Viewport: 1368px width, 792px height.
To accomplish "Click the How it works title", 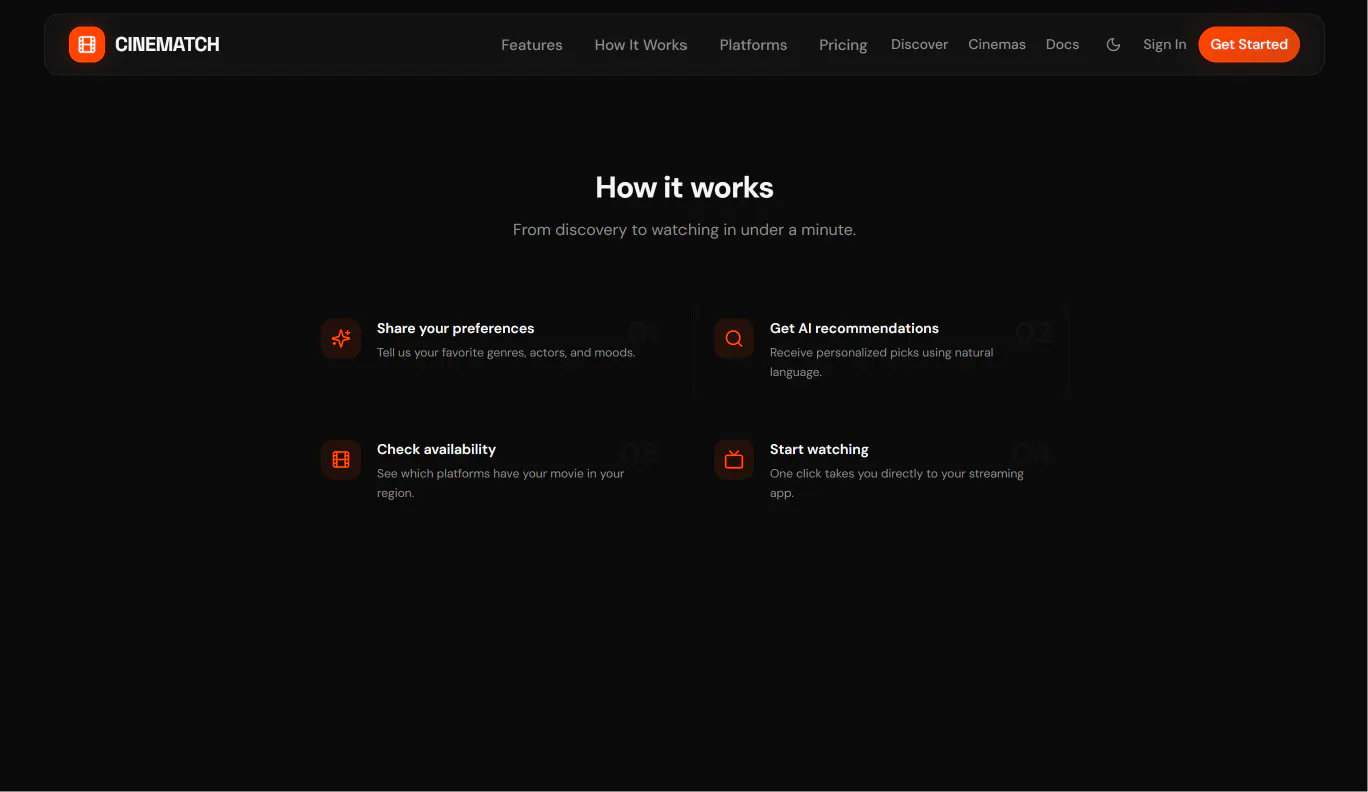I will tap(684, 187).
